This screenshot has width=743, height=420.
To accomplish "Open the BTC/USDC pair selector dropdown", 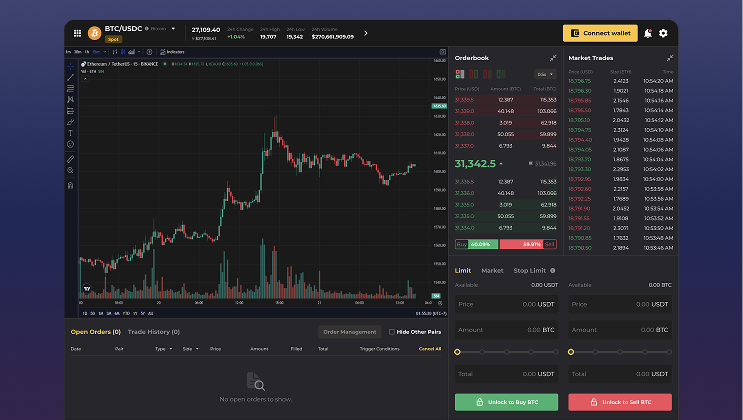I will pos(173,28).
